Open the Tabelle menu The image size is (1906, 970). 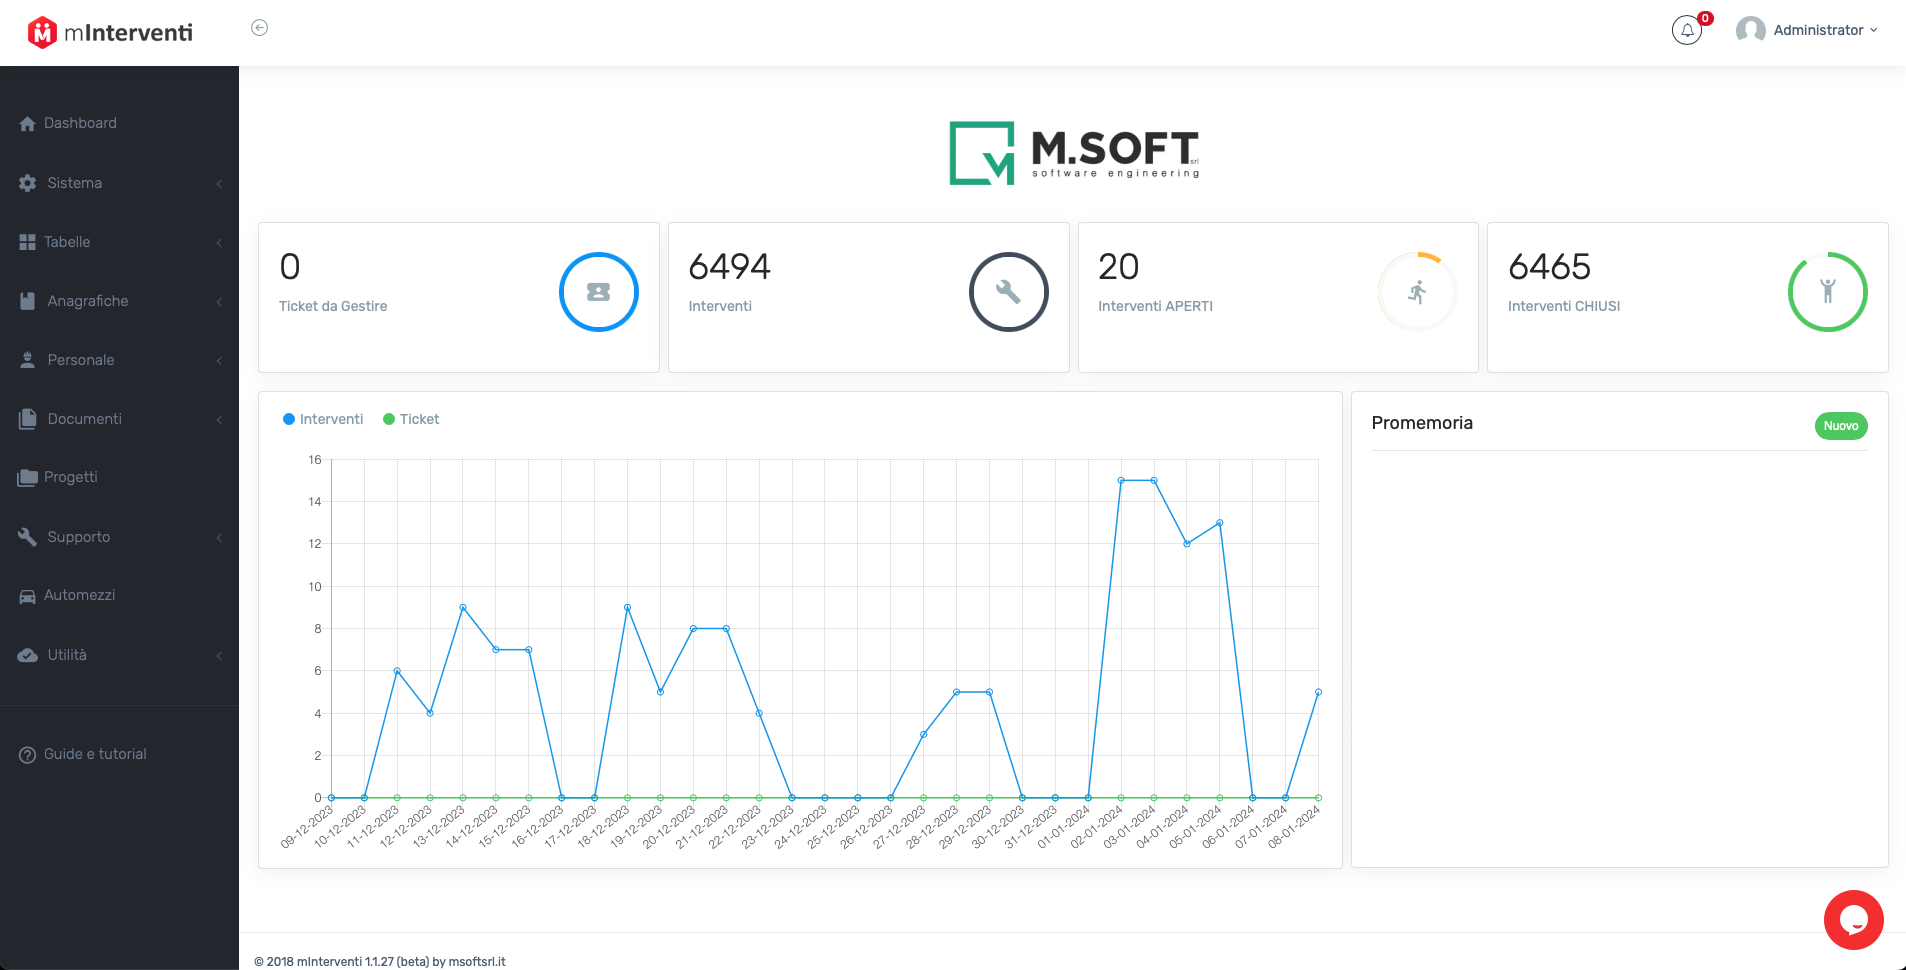67,242
